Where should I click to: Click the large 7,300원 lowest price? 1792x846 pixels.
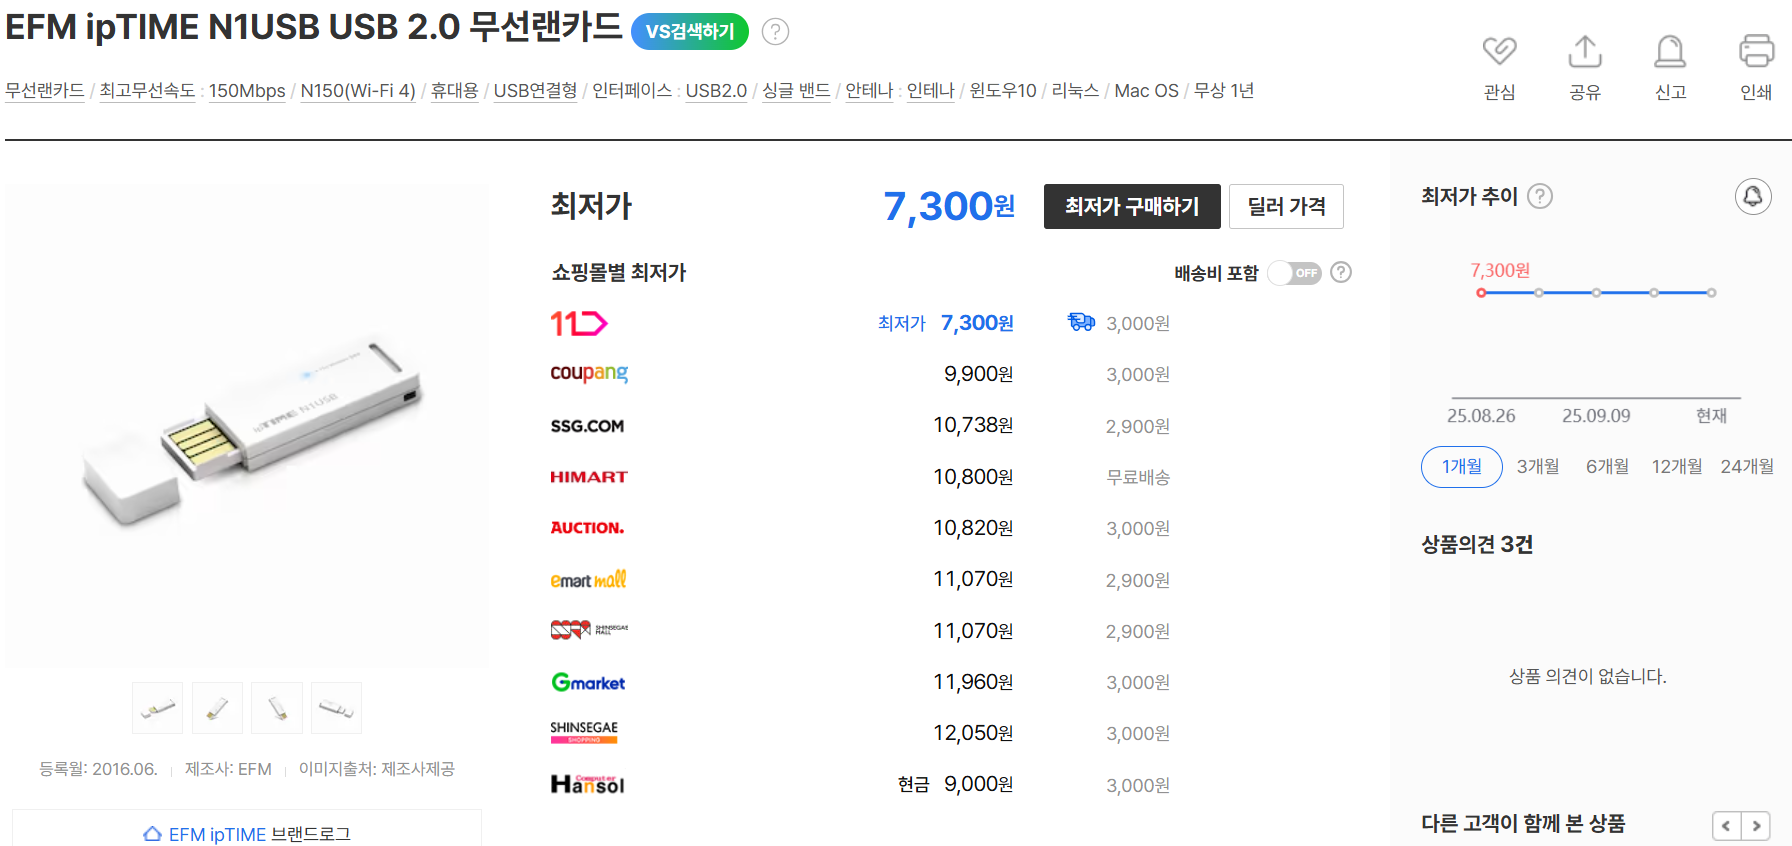pos(949,206)
